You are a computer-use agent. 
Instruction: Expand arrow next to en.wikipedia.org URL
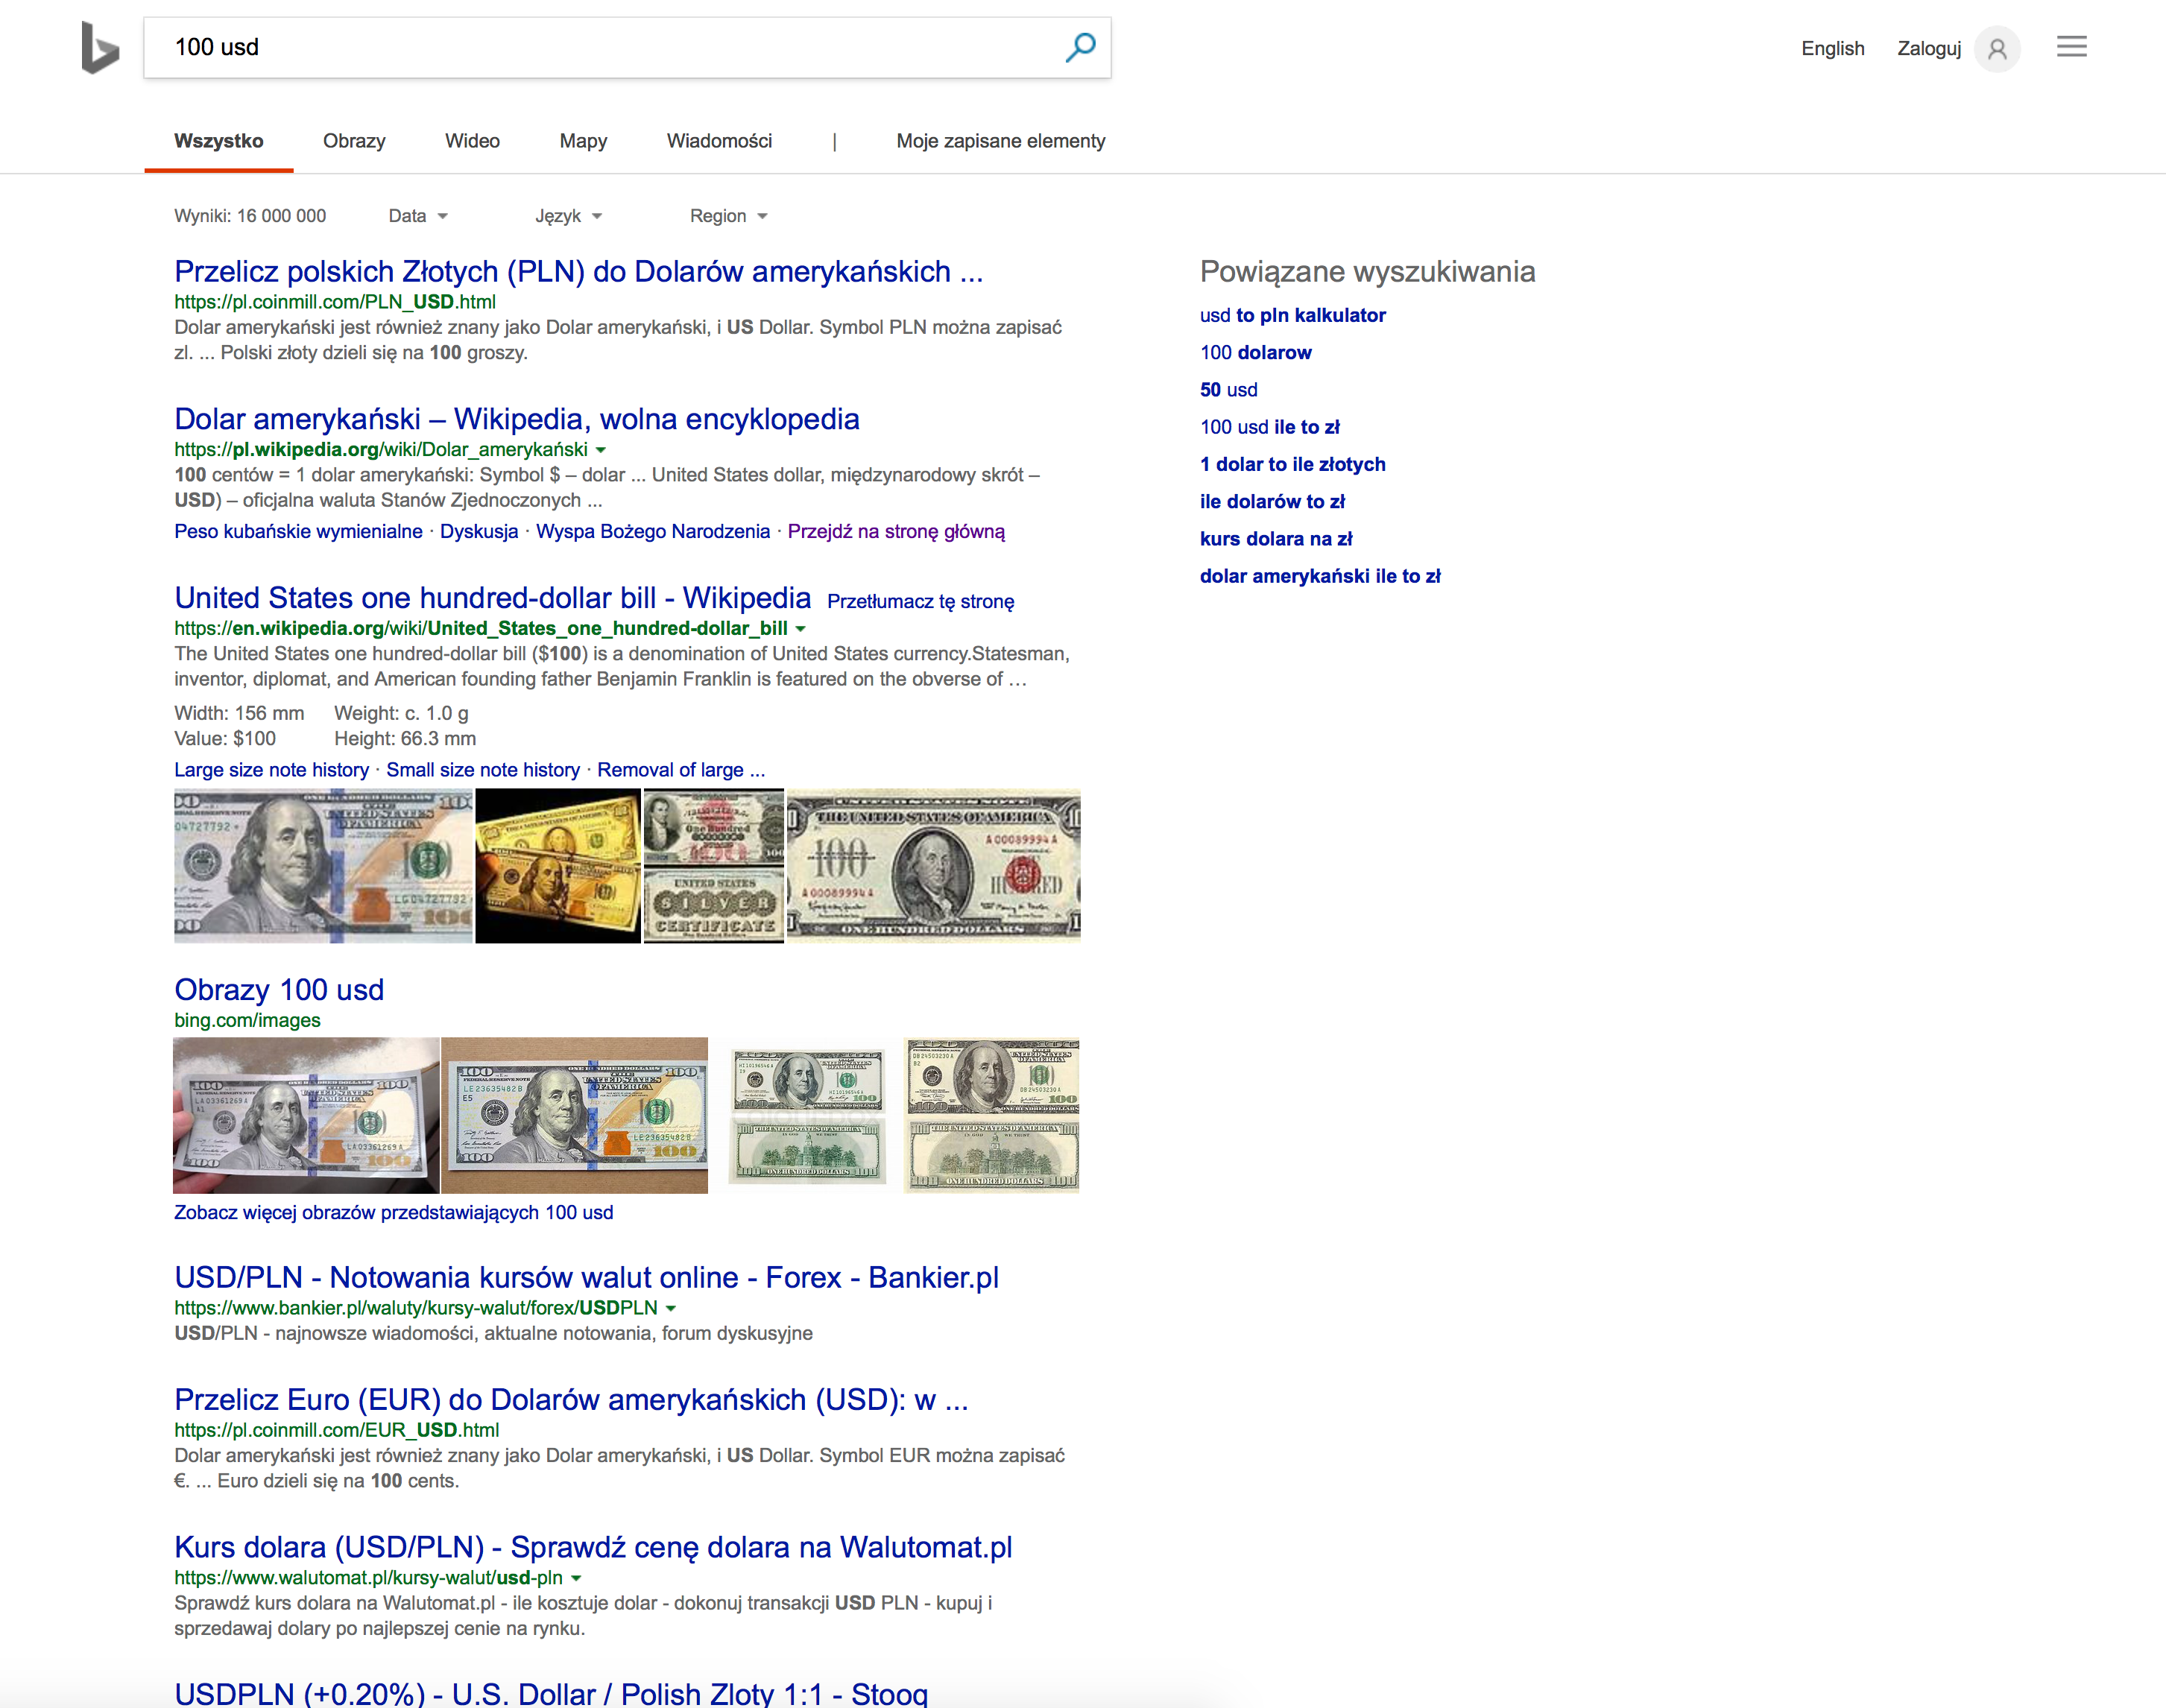click(800, 629)
